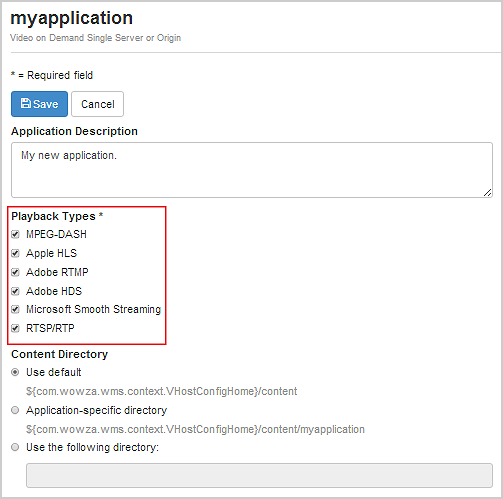Grab the description textarea resize handle
Image resolution: width=503 pixels, height=499 pixels.
pos(488,193)
